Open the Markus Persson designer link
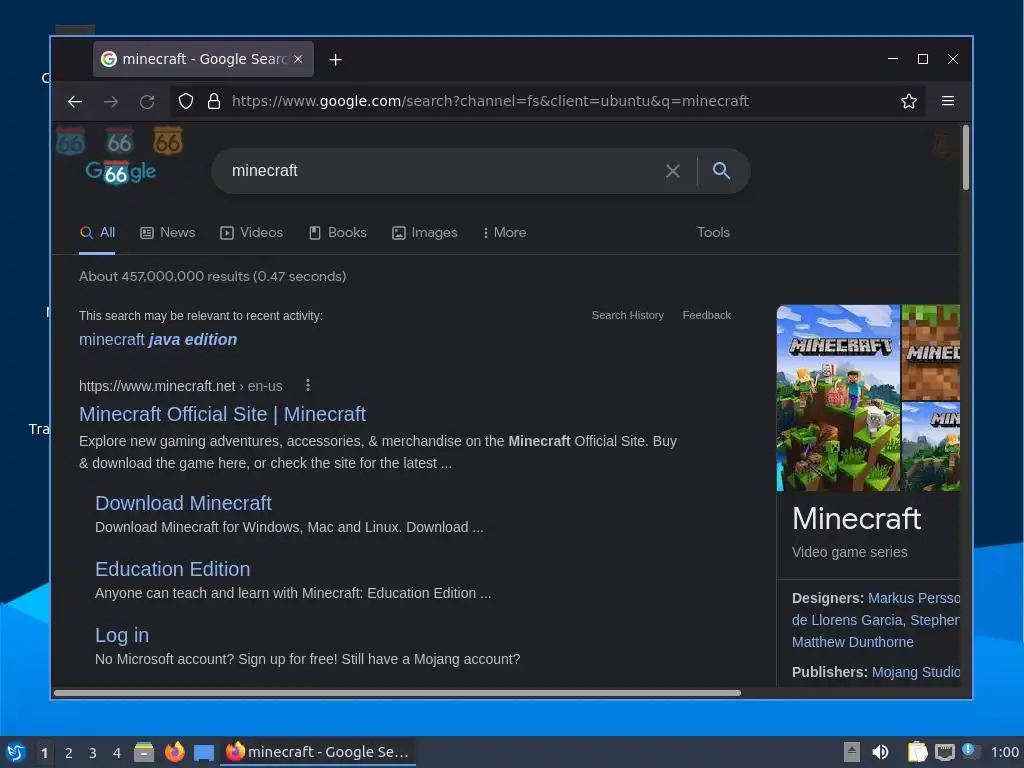The height and width of the screenshot is (768, 1024). tap(914, 598)
